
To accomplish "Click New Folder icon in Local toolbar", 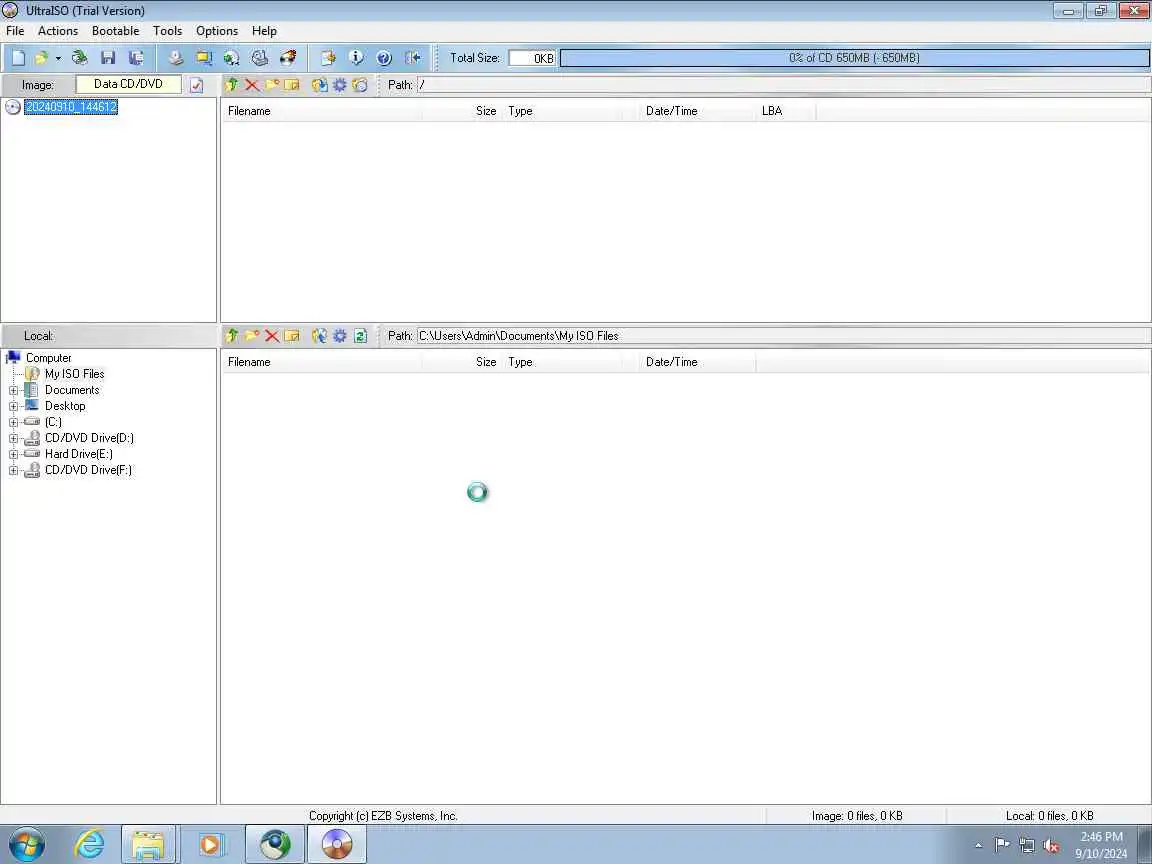I will 252,336.
